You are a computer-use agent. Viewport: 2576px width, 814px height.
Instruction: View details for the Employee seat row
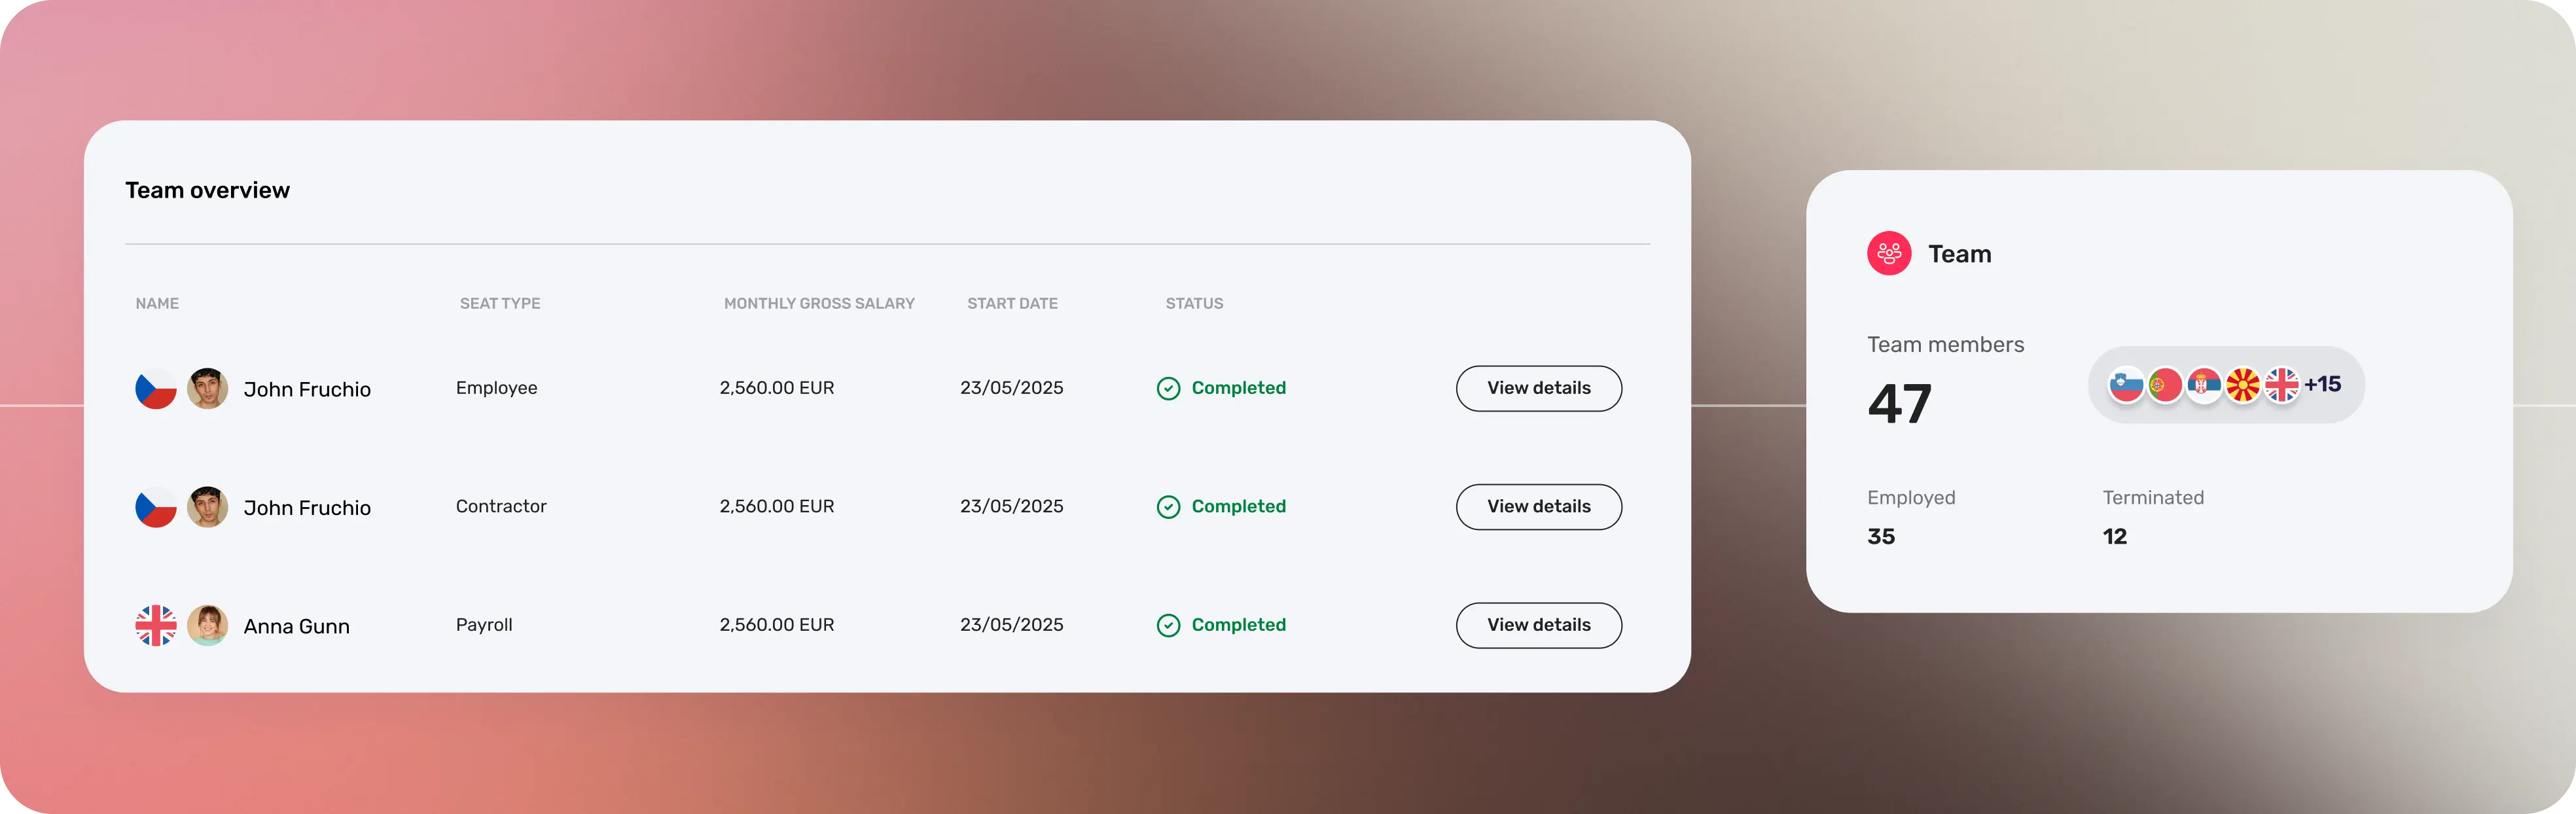[x=1538, y=388]
